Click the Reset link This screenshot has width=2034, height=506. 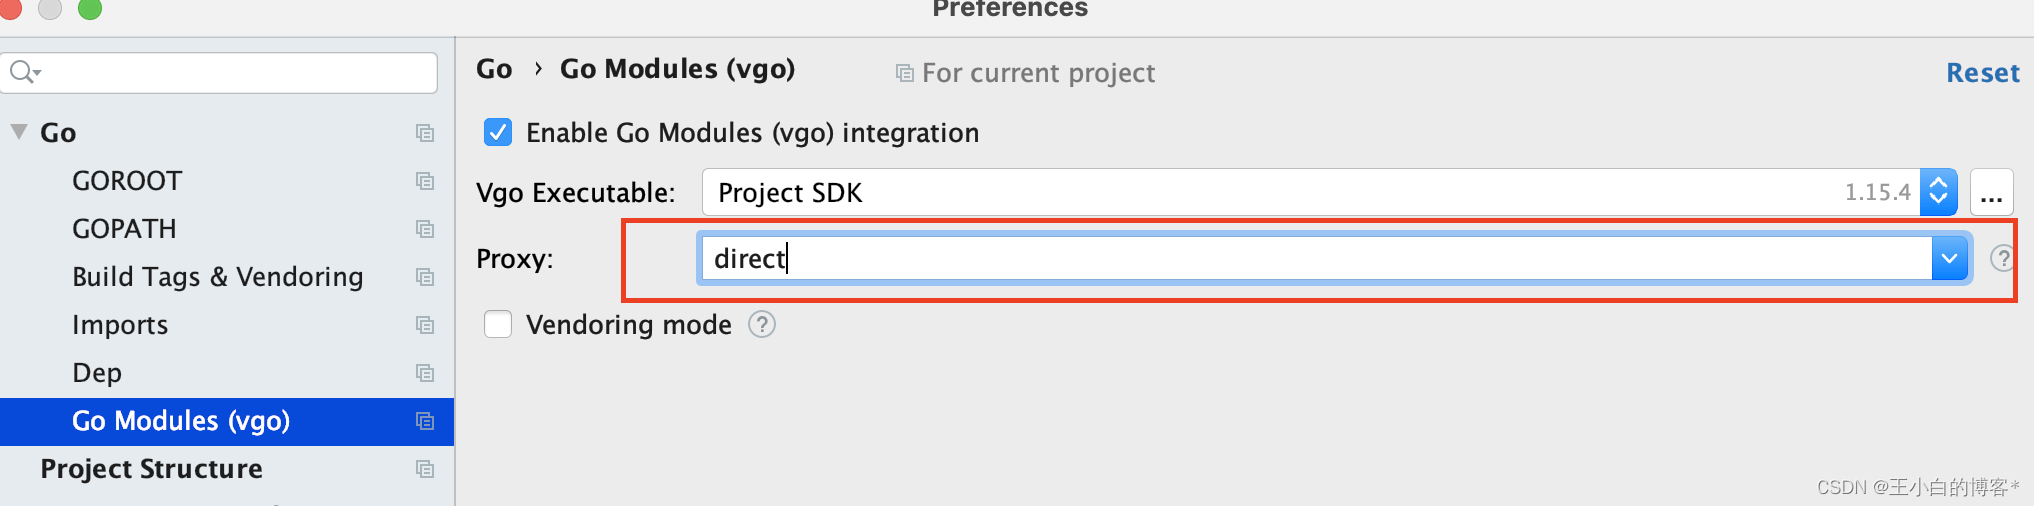[x=1983, y=73]
